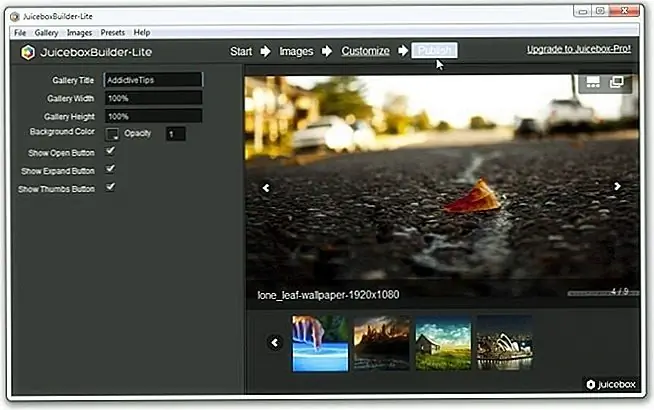Viewport: 654px width, 410px height.
Task: Click the Gallery Height field
Action: tap(153, 116)
